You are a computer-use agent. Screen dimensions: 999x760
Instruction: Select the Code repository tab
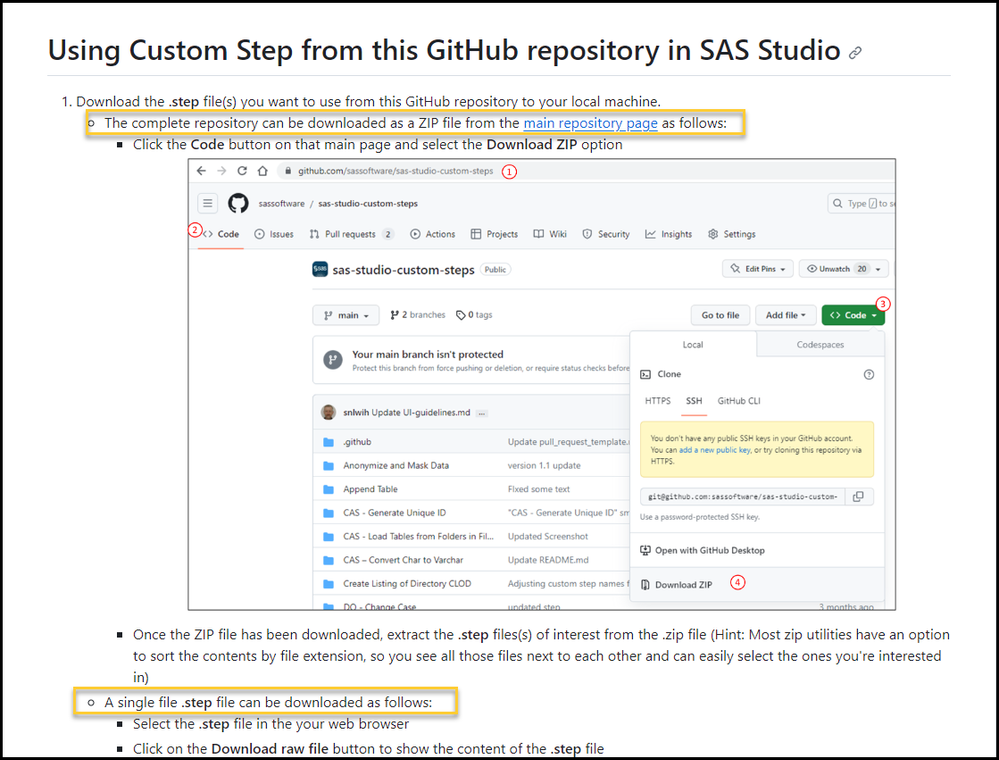point(221,234)
